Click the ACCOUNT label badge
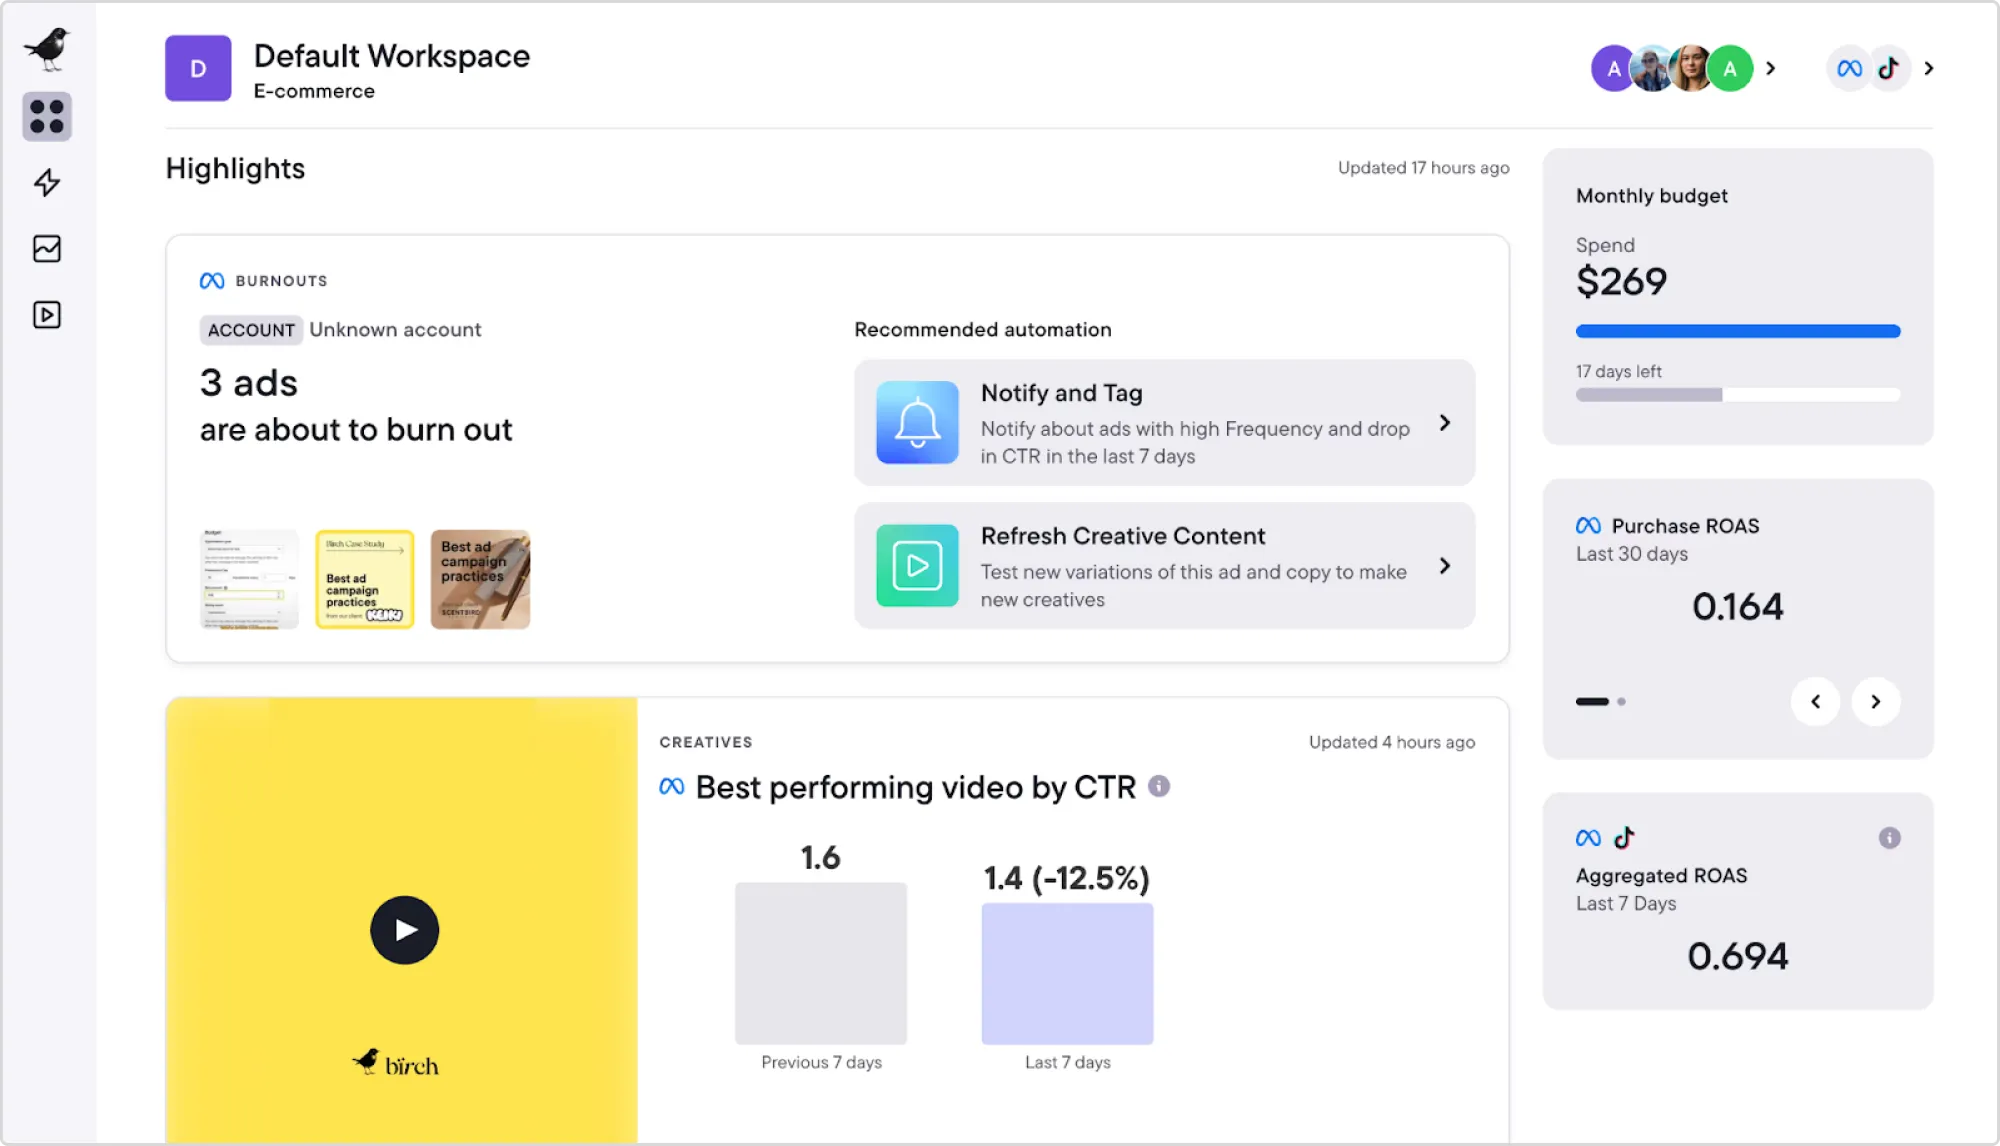Image resolution: width=2000 pixels, height=1146 pixels. [x=251, y=330]
